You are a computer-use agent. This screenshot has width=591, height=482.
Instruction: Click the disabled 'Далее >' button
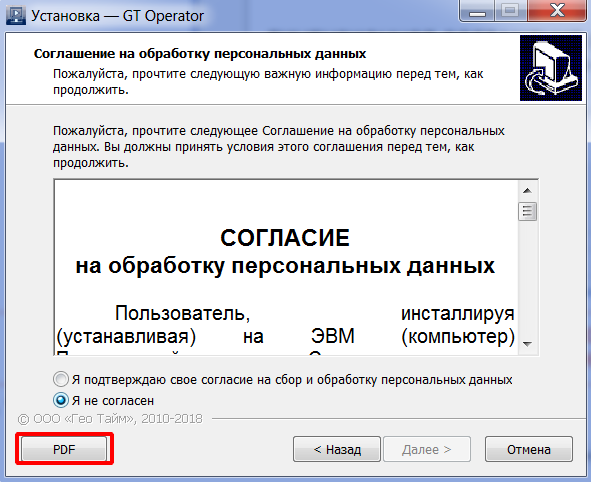[x=427, y=449]
